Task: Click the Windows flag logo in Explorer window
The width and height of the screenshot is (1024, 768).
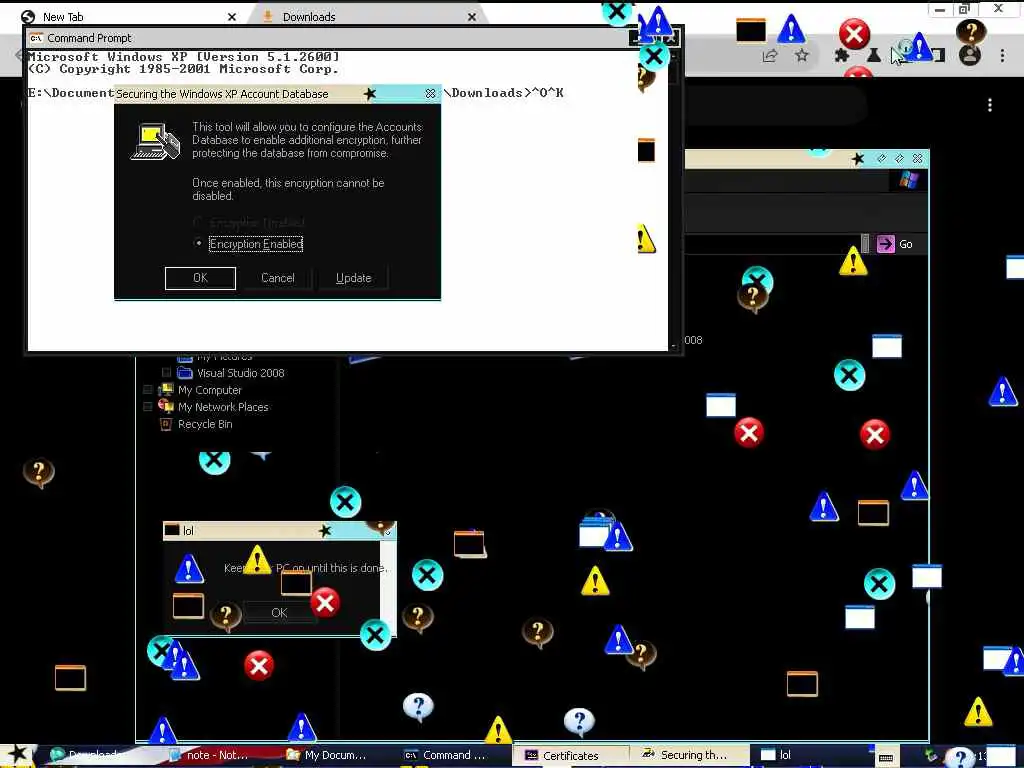Action: pos(908,180)
